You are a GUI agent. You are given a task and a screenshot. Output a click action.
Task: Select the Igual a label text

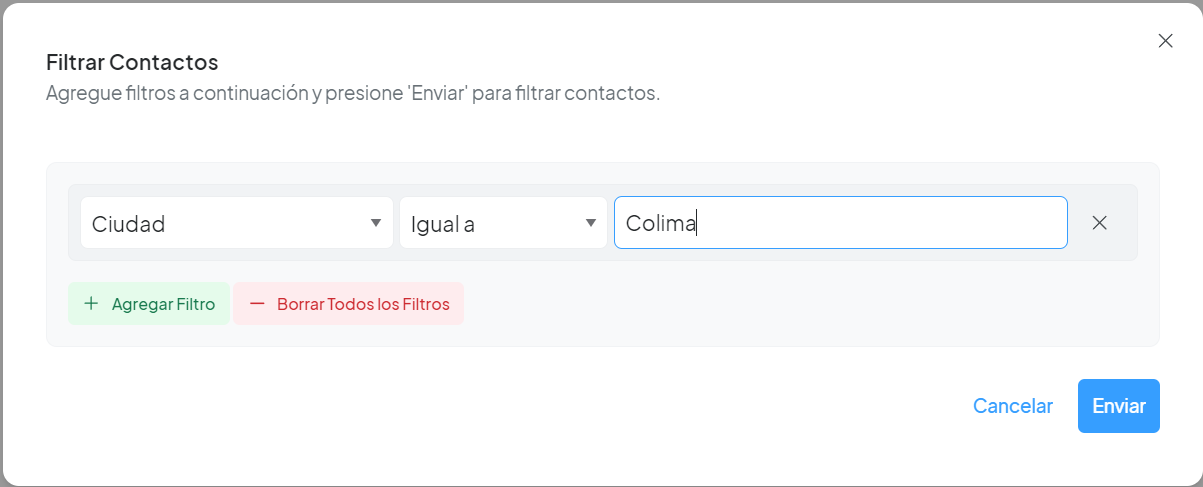[442, 224]
